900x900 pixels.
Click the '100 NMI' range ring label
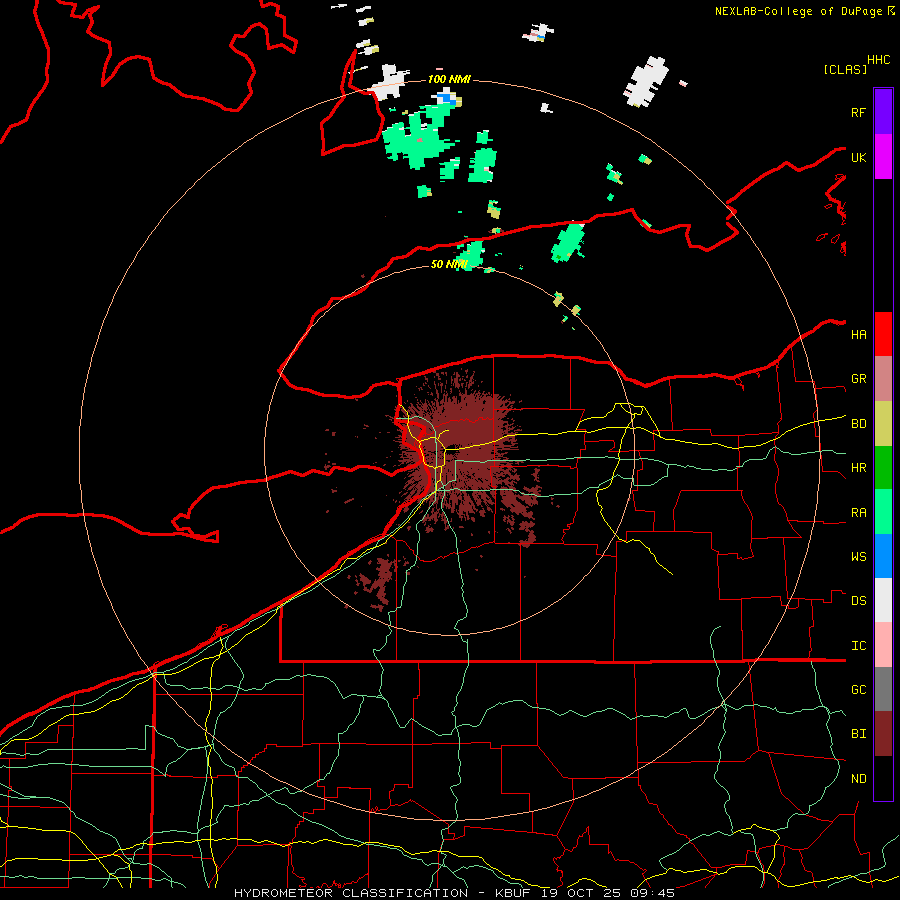pyautogui.click(x=449, y=79)
